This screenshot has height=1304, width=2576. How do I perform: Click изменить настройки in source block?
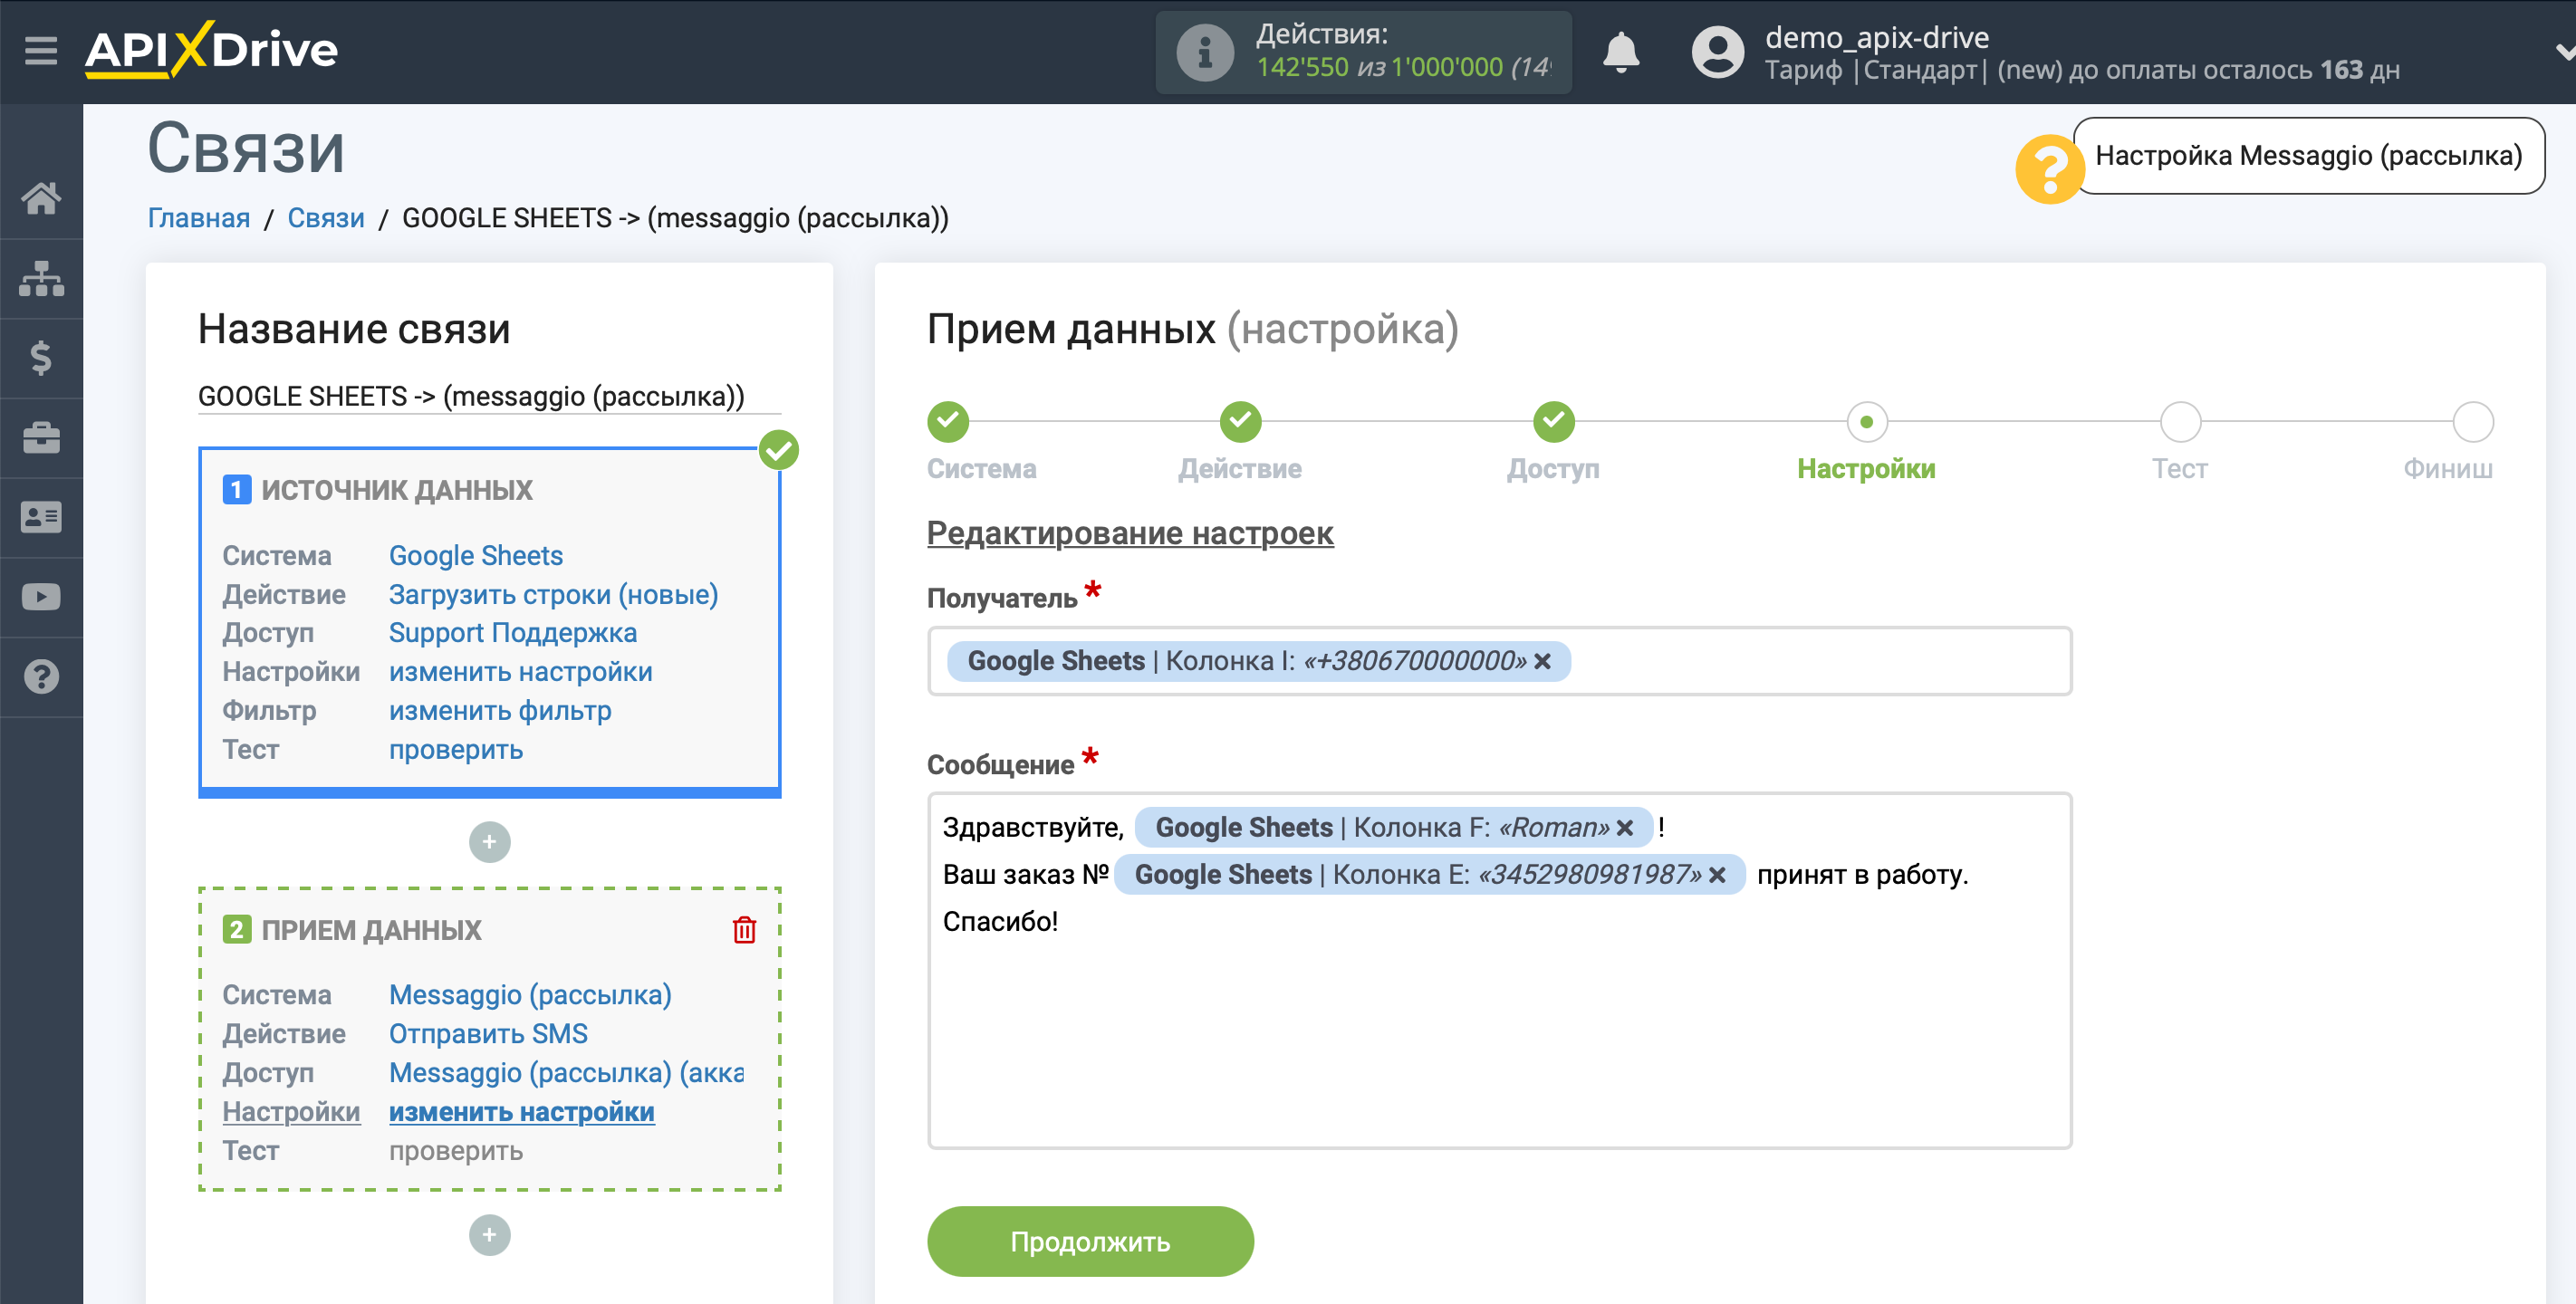[x=520, y=672]
